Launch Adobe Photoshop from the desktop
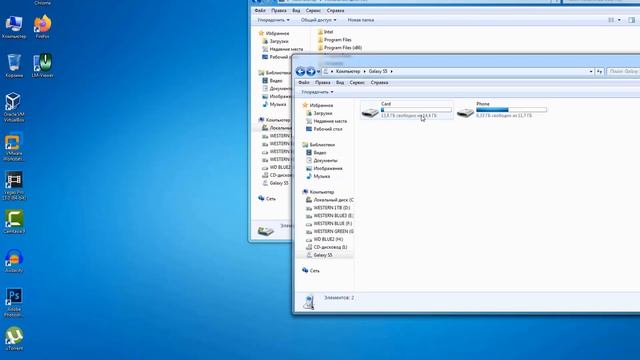This screenshot has height=360, width=640. pos(14,302)
